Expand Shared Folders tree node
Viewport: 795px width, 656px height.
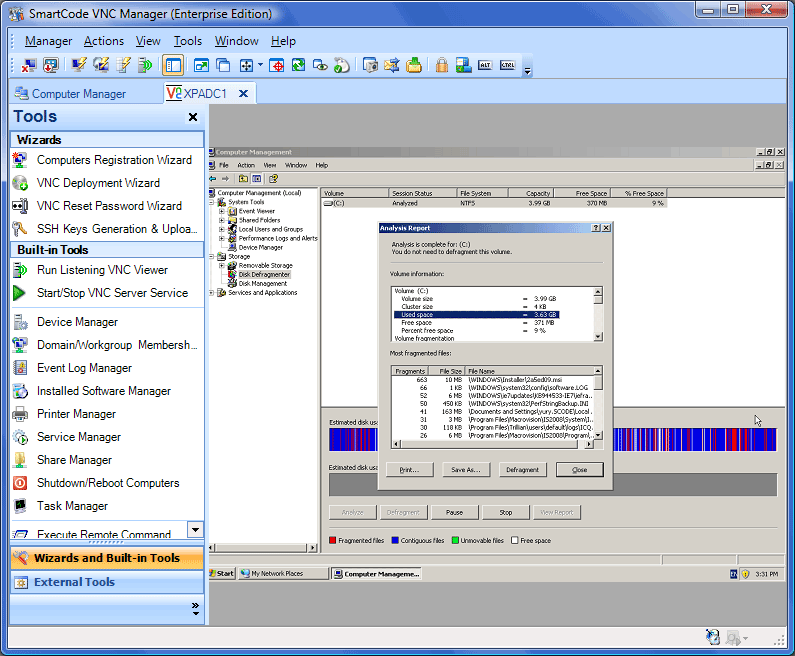(x=222, y=220)
